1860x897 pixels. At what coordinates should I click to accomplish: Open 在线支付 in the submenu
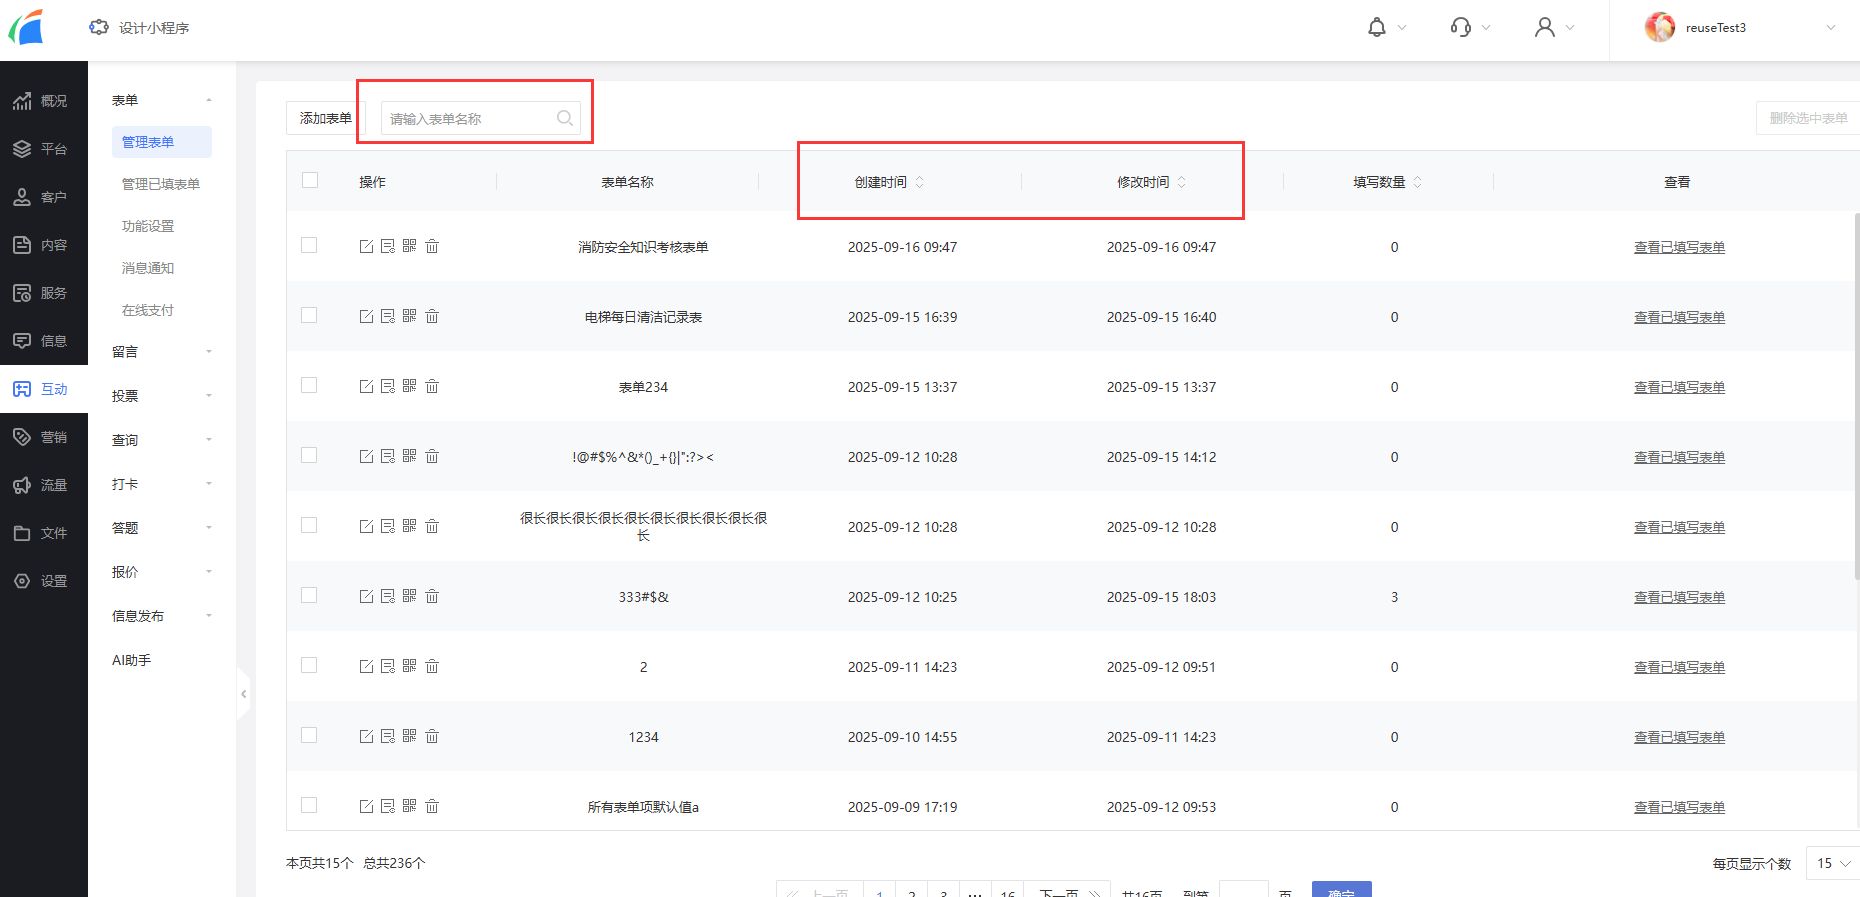click(x=148, y=310)
